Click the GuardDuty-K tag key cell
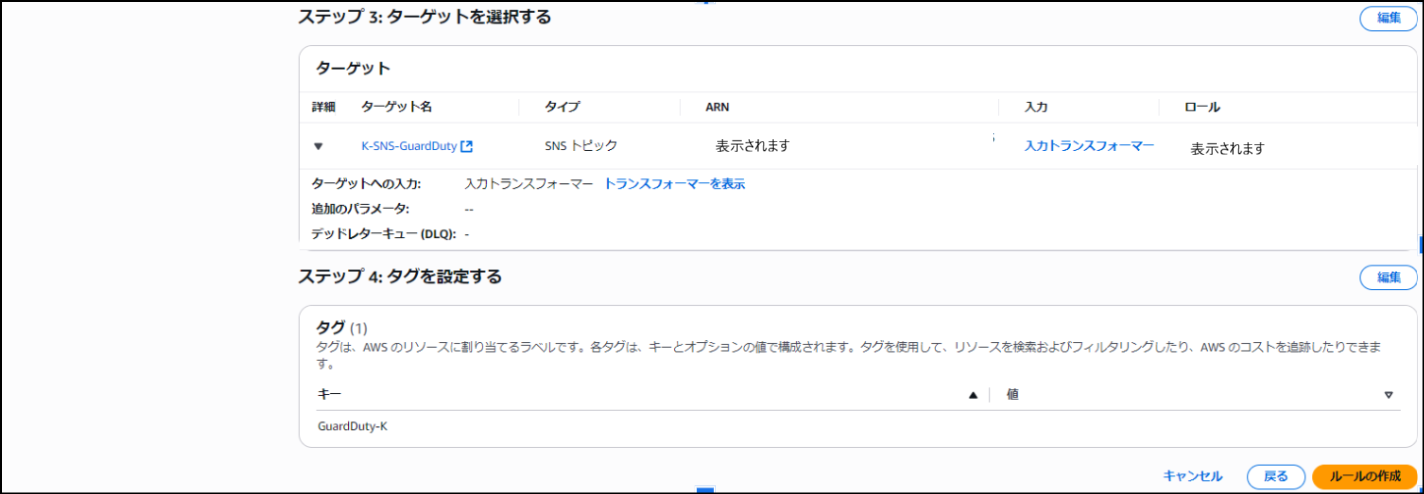1424x494 pixels. (x=352, y=426)
